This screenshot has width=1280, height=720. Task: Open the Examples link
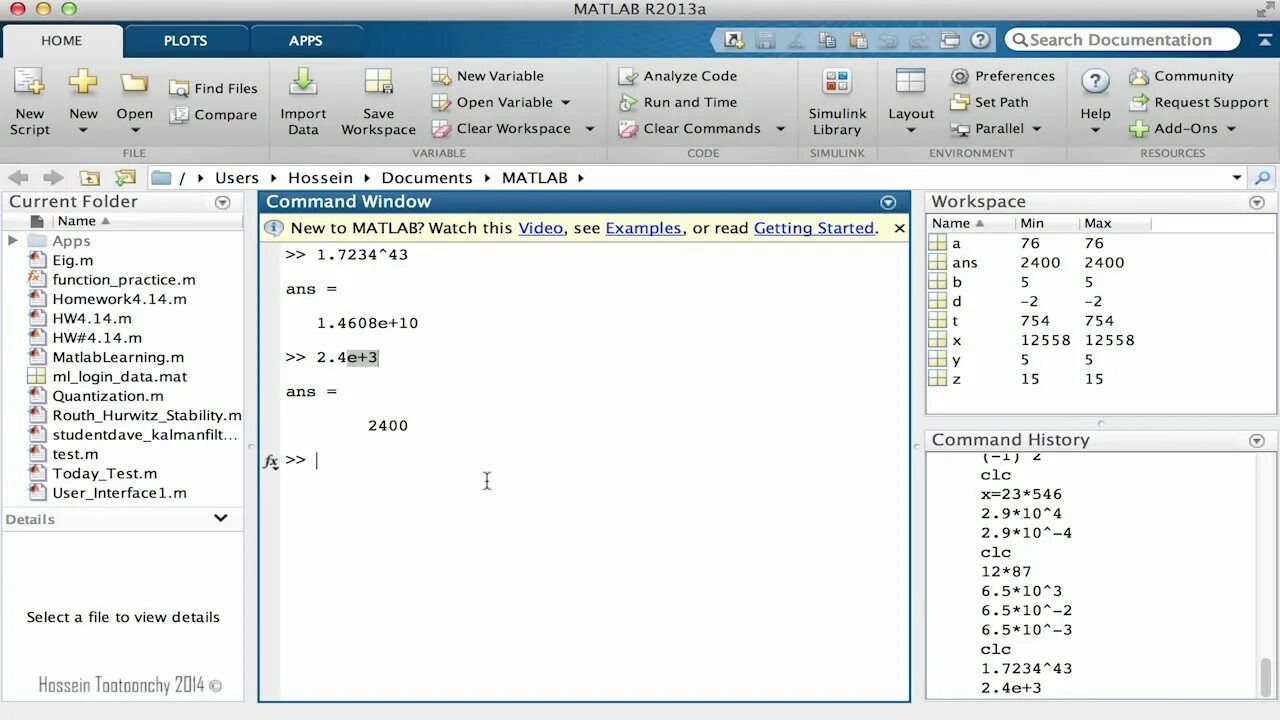[x=643, y=228]
